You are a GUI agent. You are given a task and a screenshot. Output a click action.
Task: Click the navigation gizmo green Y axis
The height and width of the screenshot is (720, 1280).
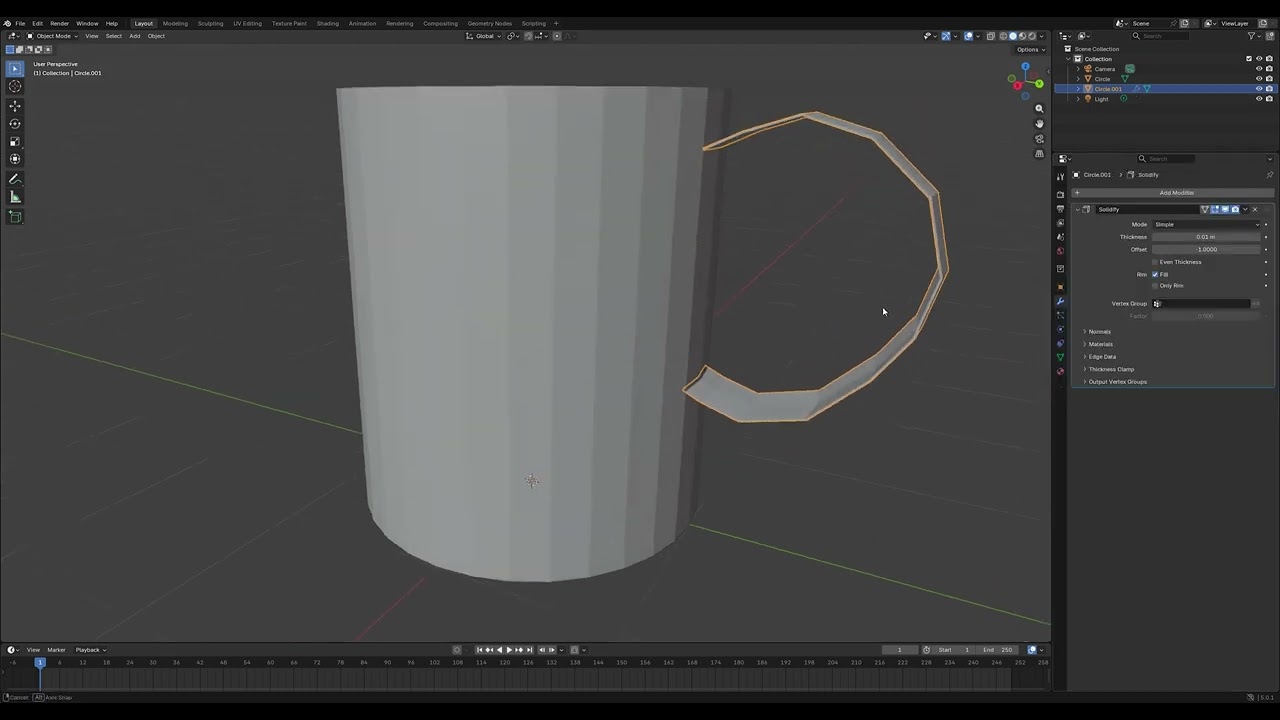(1039, 84)
